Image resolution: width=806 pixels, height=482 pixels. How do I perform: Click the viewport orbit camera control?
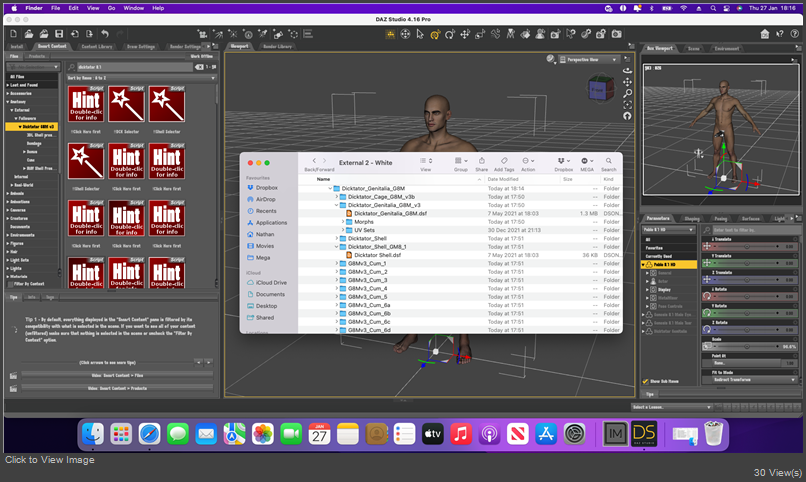point(627,70)
